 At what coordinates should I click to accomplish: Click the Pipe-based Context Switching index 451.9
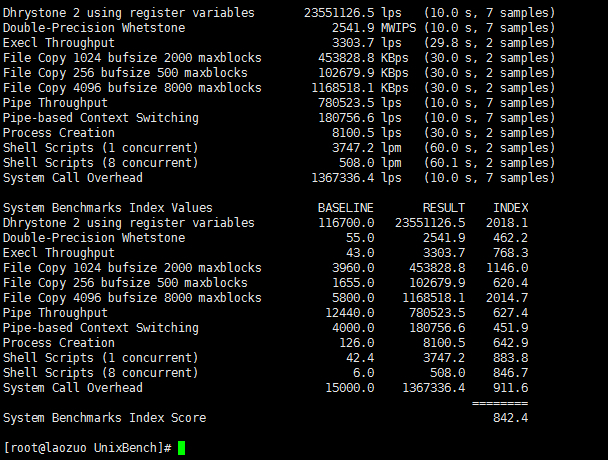510,328
